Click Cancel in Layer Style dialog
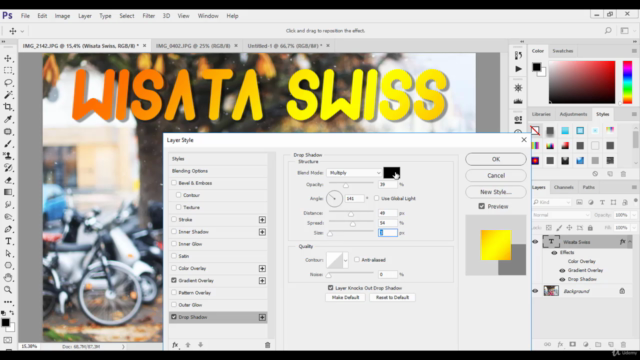640x360 pixels. click(x=496, y=176)
